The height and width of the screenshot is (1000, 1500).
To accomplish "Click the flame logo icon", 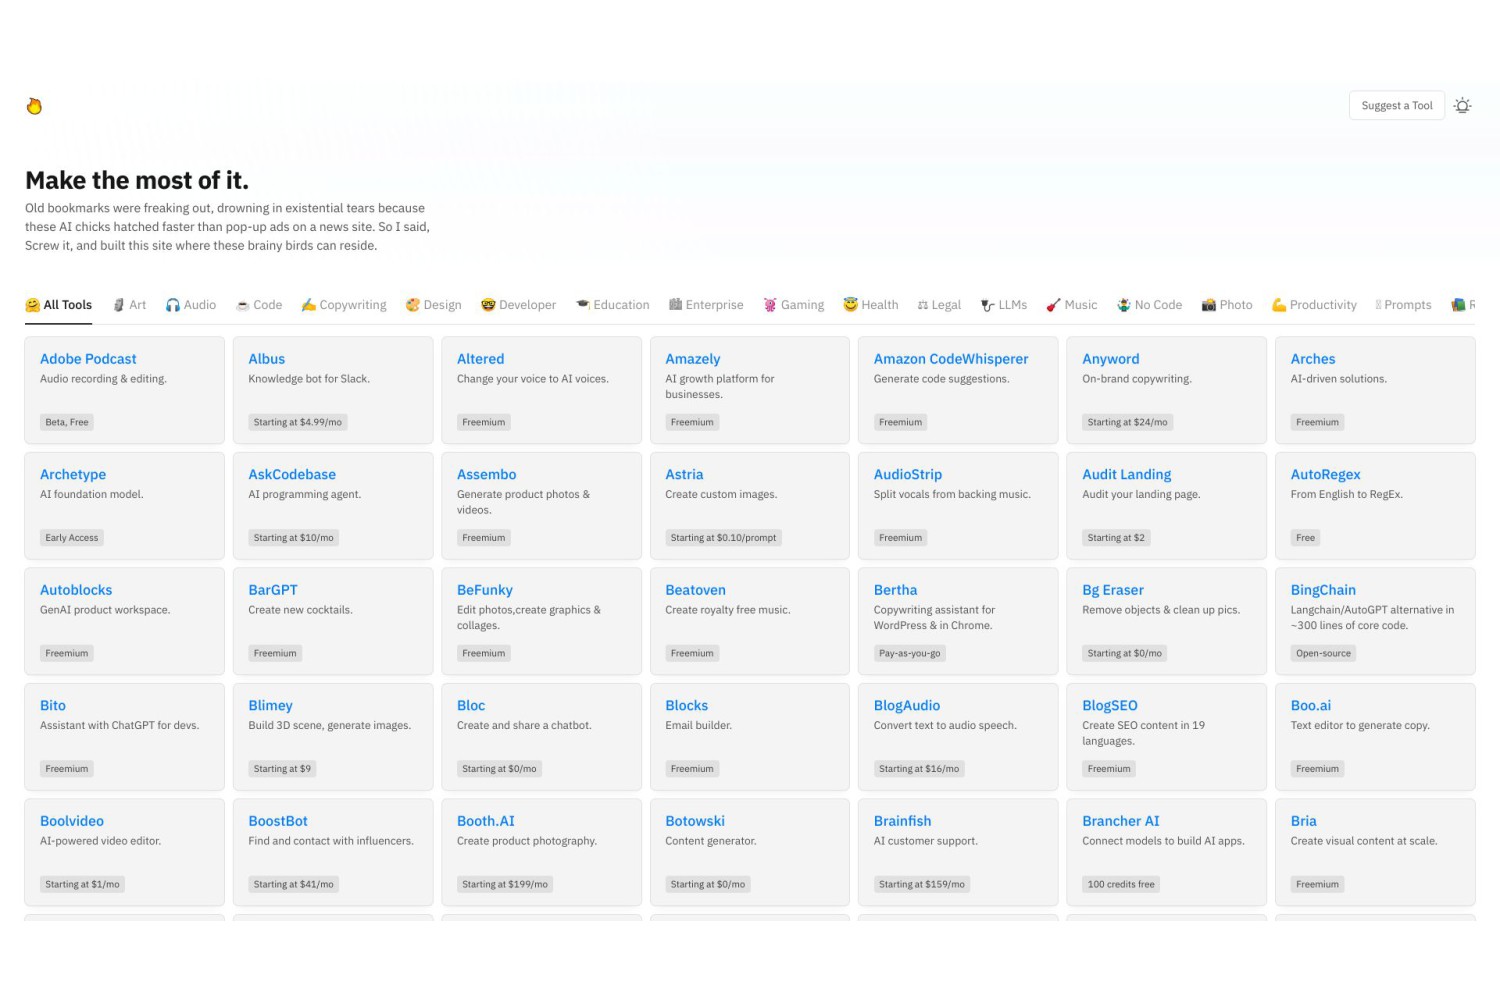I will [x=34, y=106].
